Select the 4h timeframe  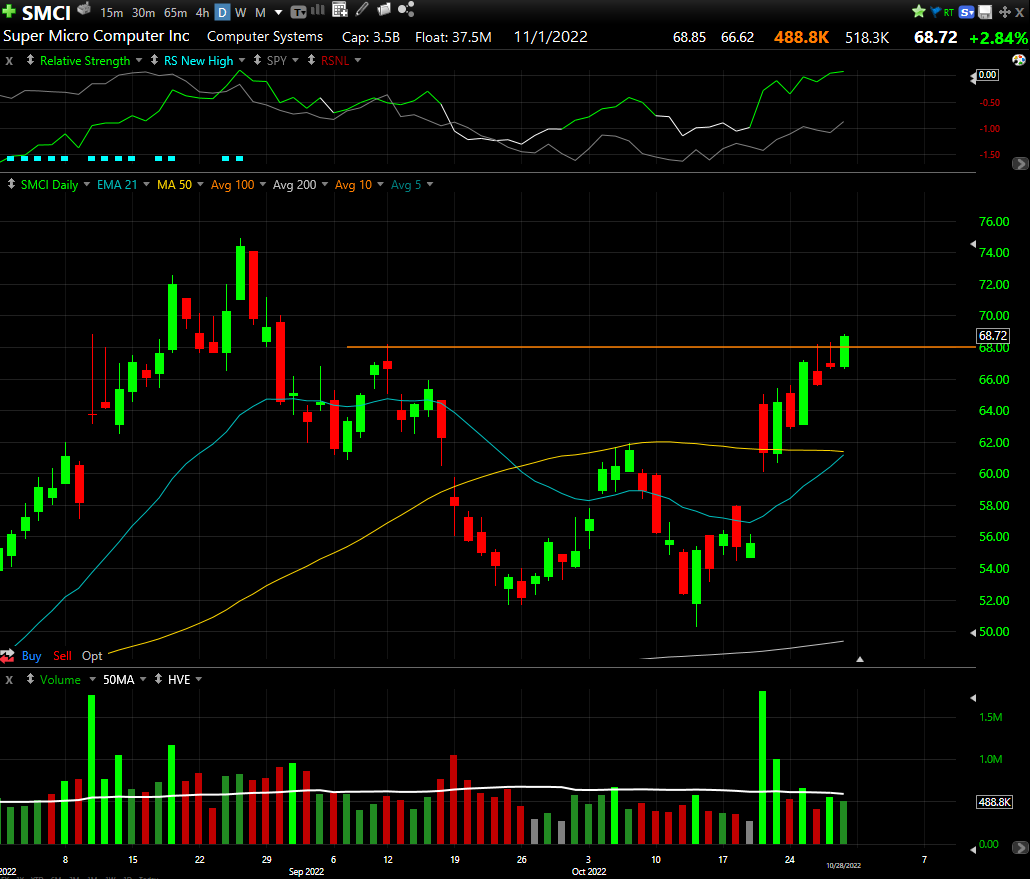tap(202, 12)
